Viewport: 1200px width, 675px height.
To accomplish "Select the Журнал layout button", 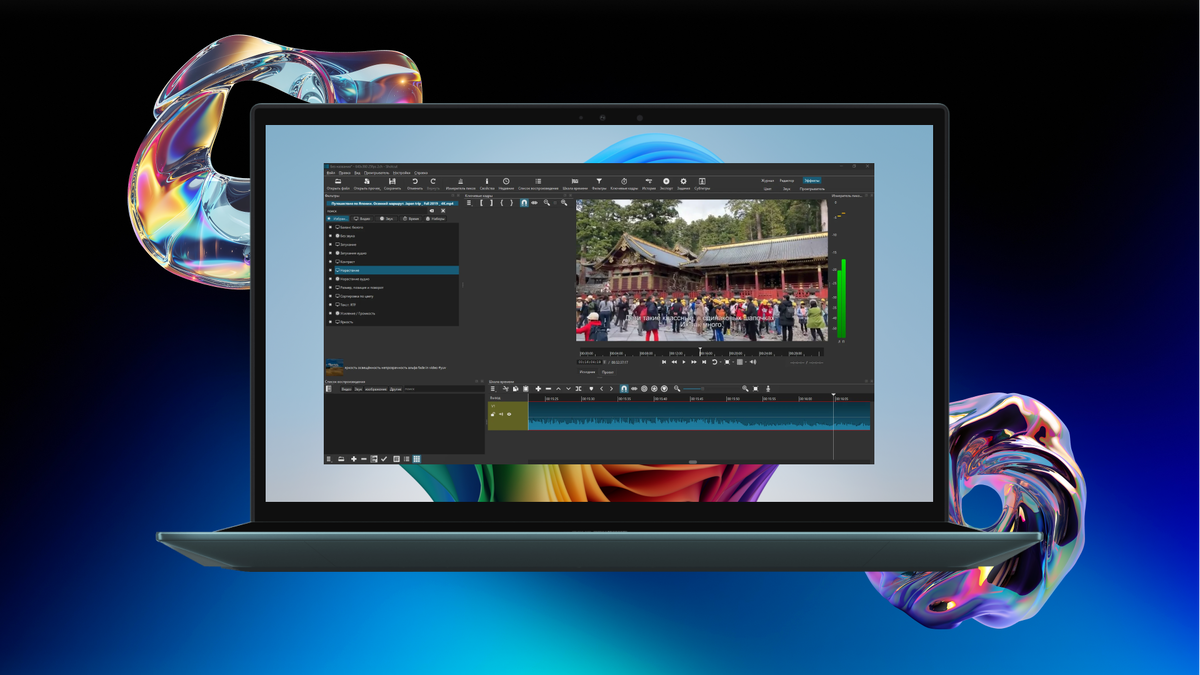I will point(767,180).
